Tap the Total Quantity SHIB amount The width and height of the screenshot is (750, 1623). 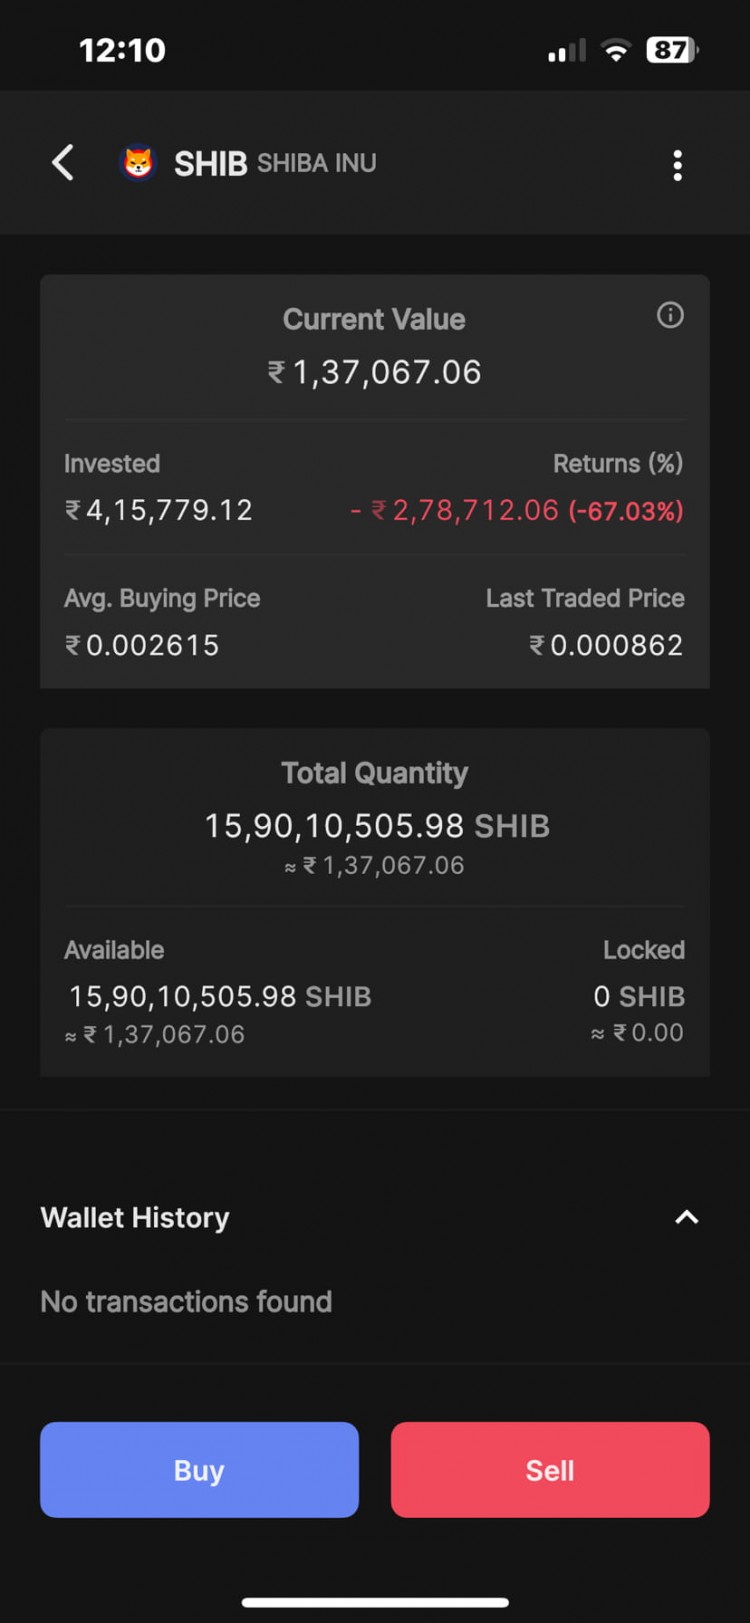tap(376, 826)
